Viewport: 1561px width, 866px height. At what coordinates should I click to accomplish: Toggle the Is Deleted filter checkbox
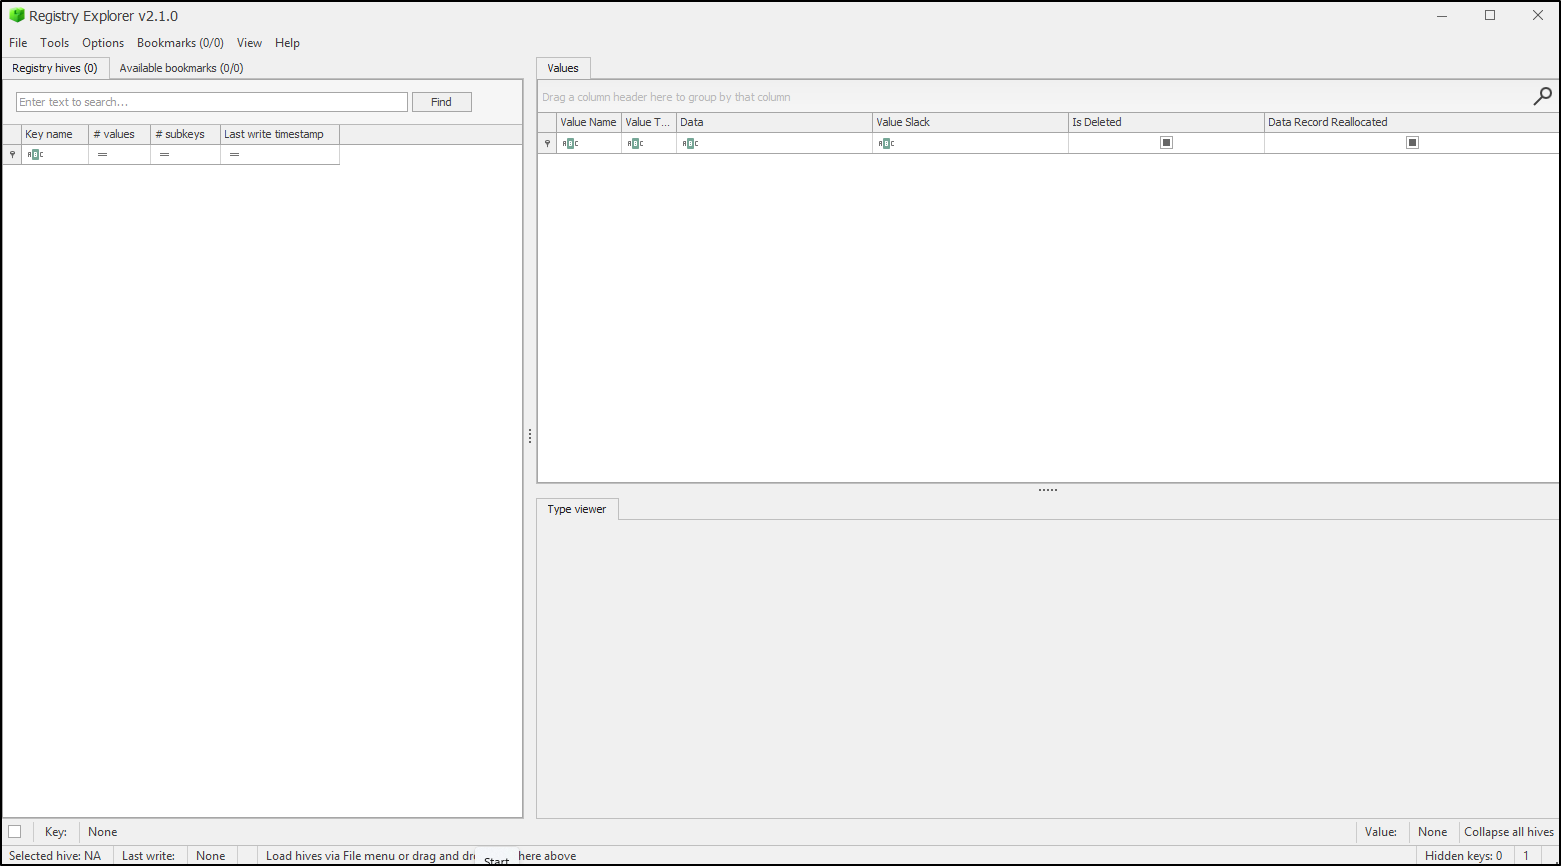[1166, 142]
